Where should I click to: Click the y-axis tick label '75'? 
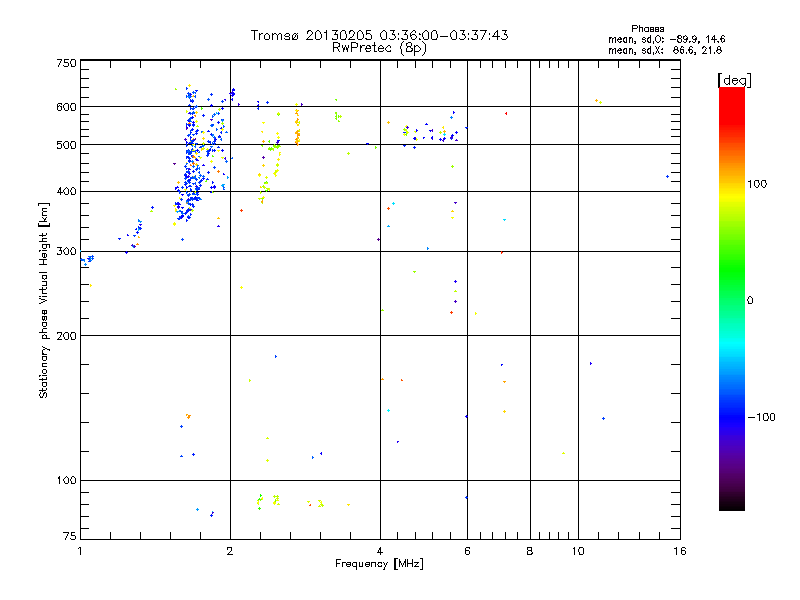(70, 536)
